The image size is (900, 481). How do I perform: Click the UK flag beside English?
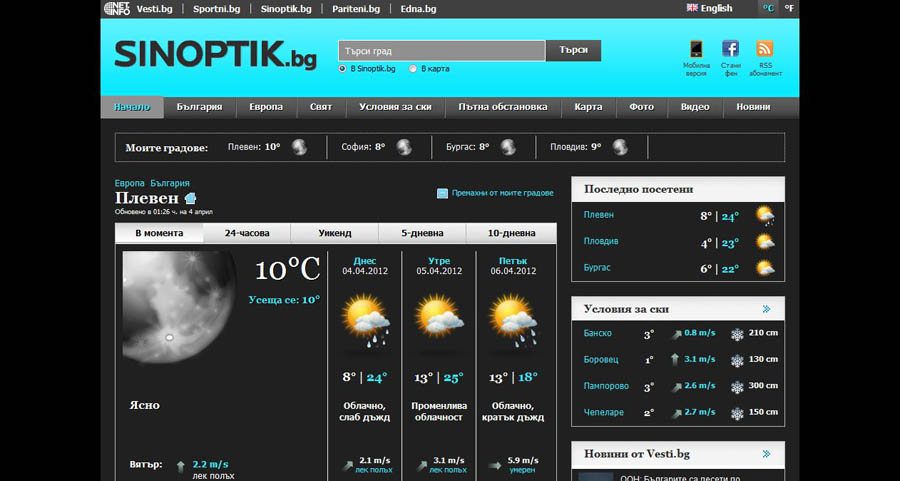click(692, 8)
